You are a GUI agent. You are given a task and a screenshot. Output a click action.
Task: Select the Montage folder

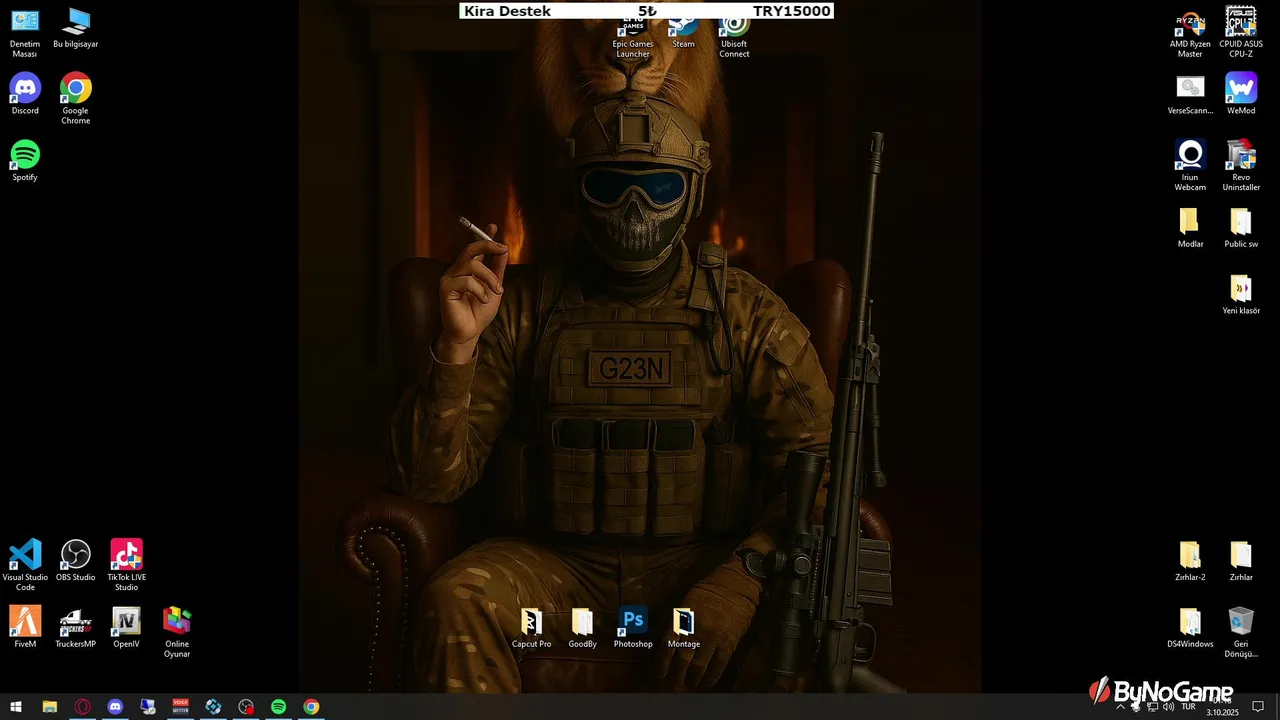(x=684, y=628)
